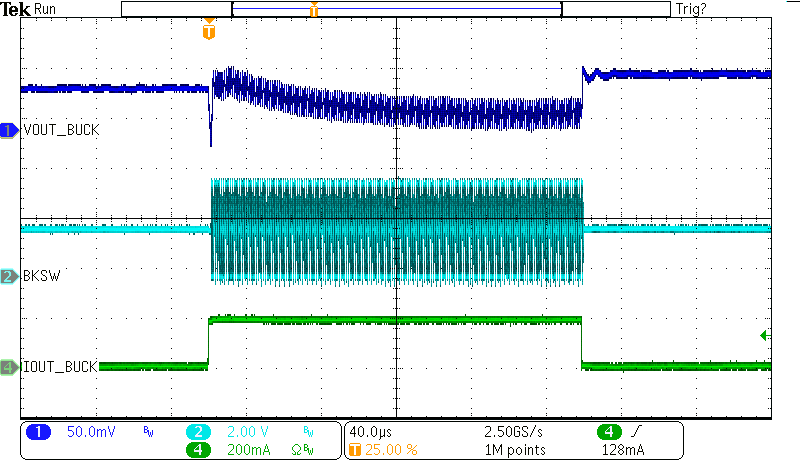Screen dimensions: 800x461
Task: Click the trigger source channel 4 badge
Action: tap(609, 432)
